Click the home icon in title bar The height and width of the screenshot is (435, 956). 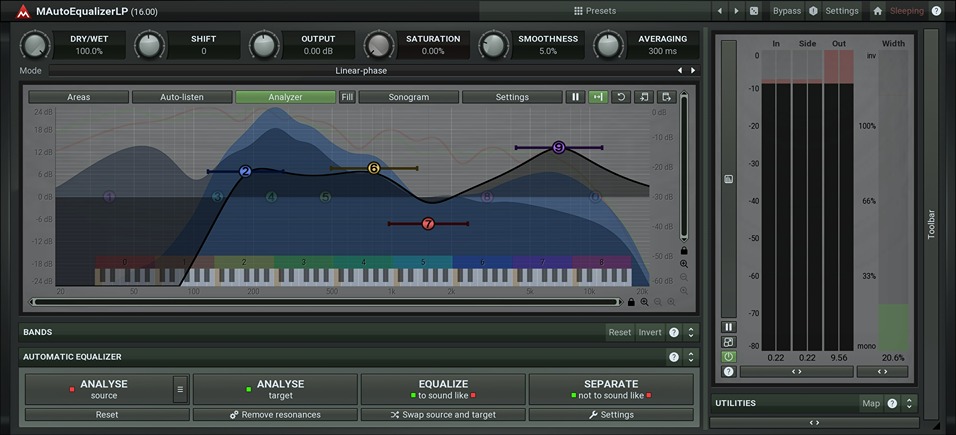[x=877, y=11]
